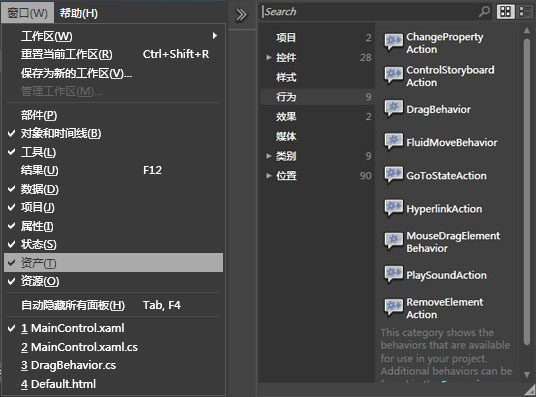The width and height of the screenshot is (536, 397).
Task: Select the 媒体 assets category
Action: [318, 136]
